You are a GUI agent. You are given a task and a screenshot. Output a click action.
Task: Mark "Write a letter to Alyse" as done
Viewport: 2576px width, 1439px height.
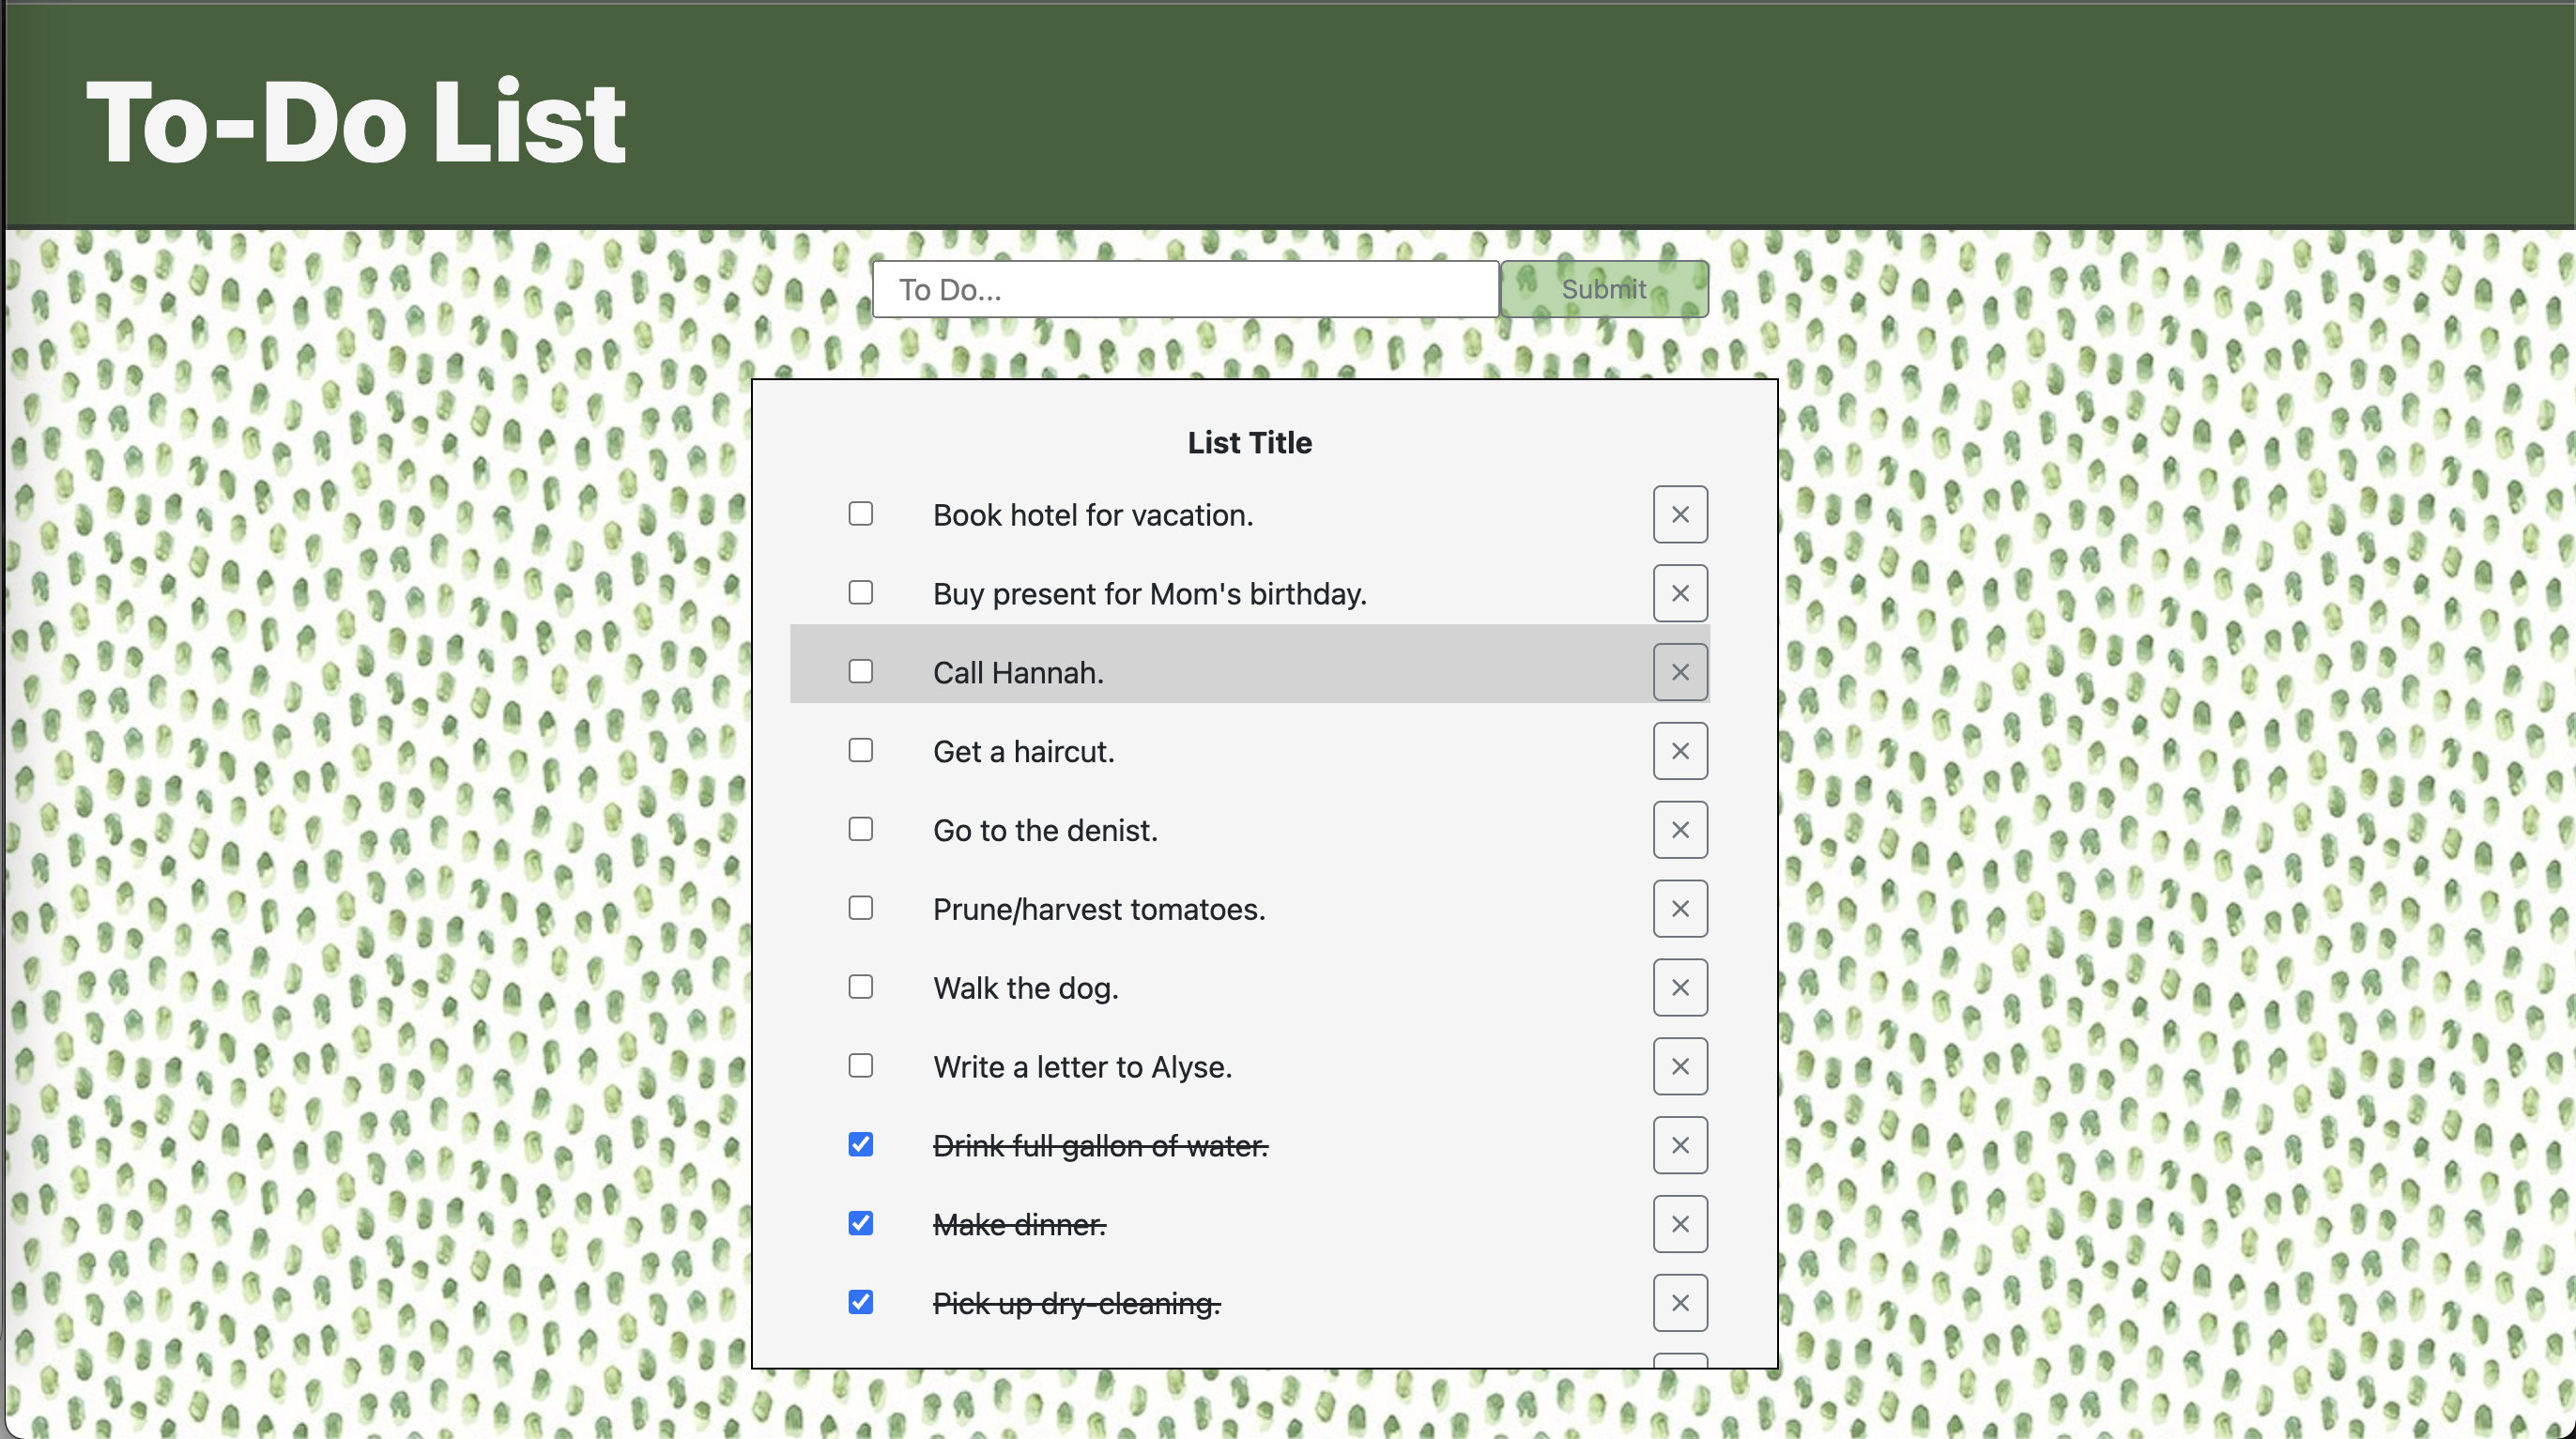coord(861,1065)
